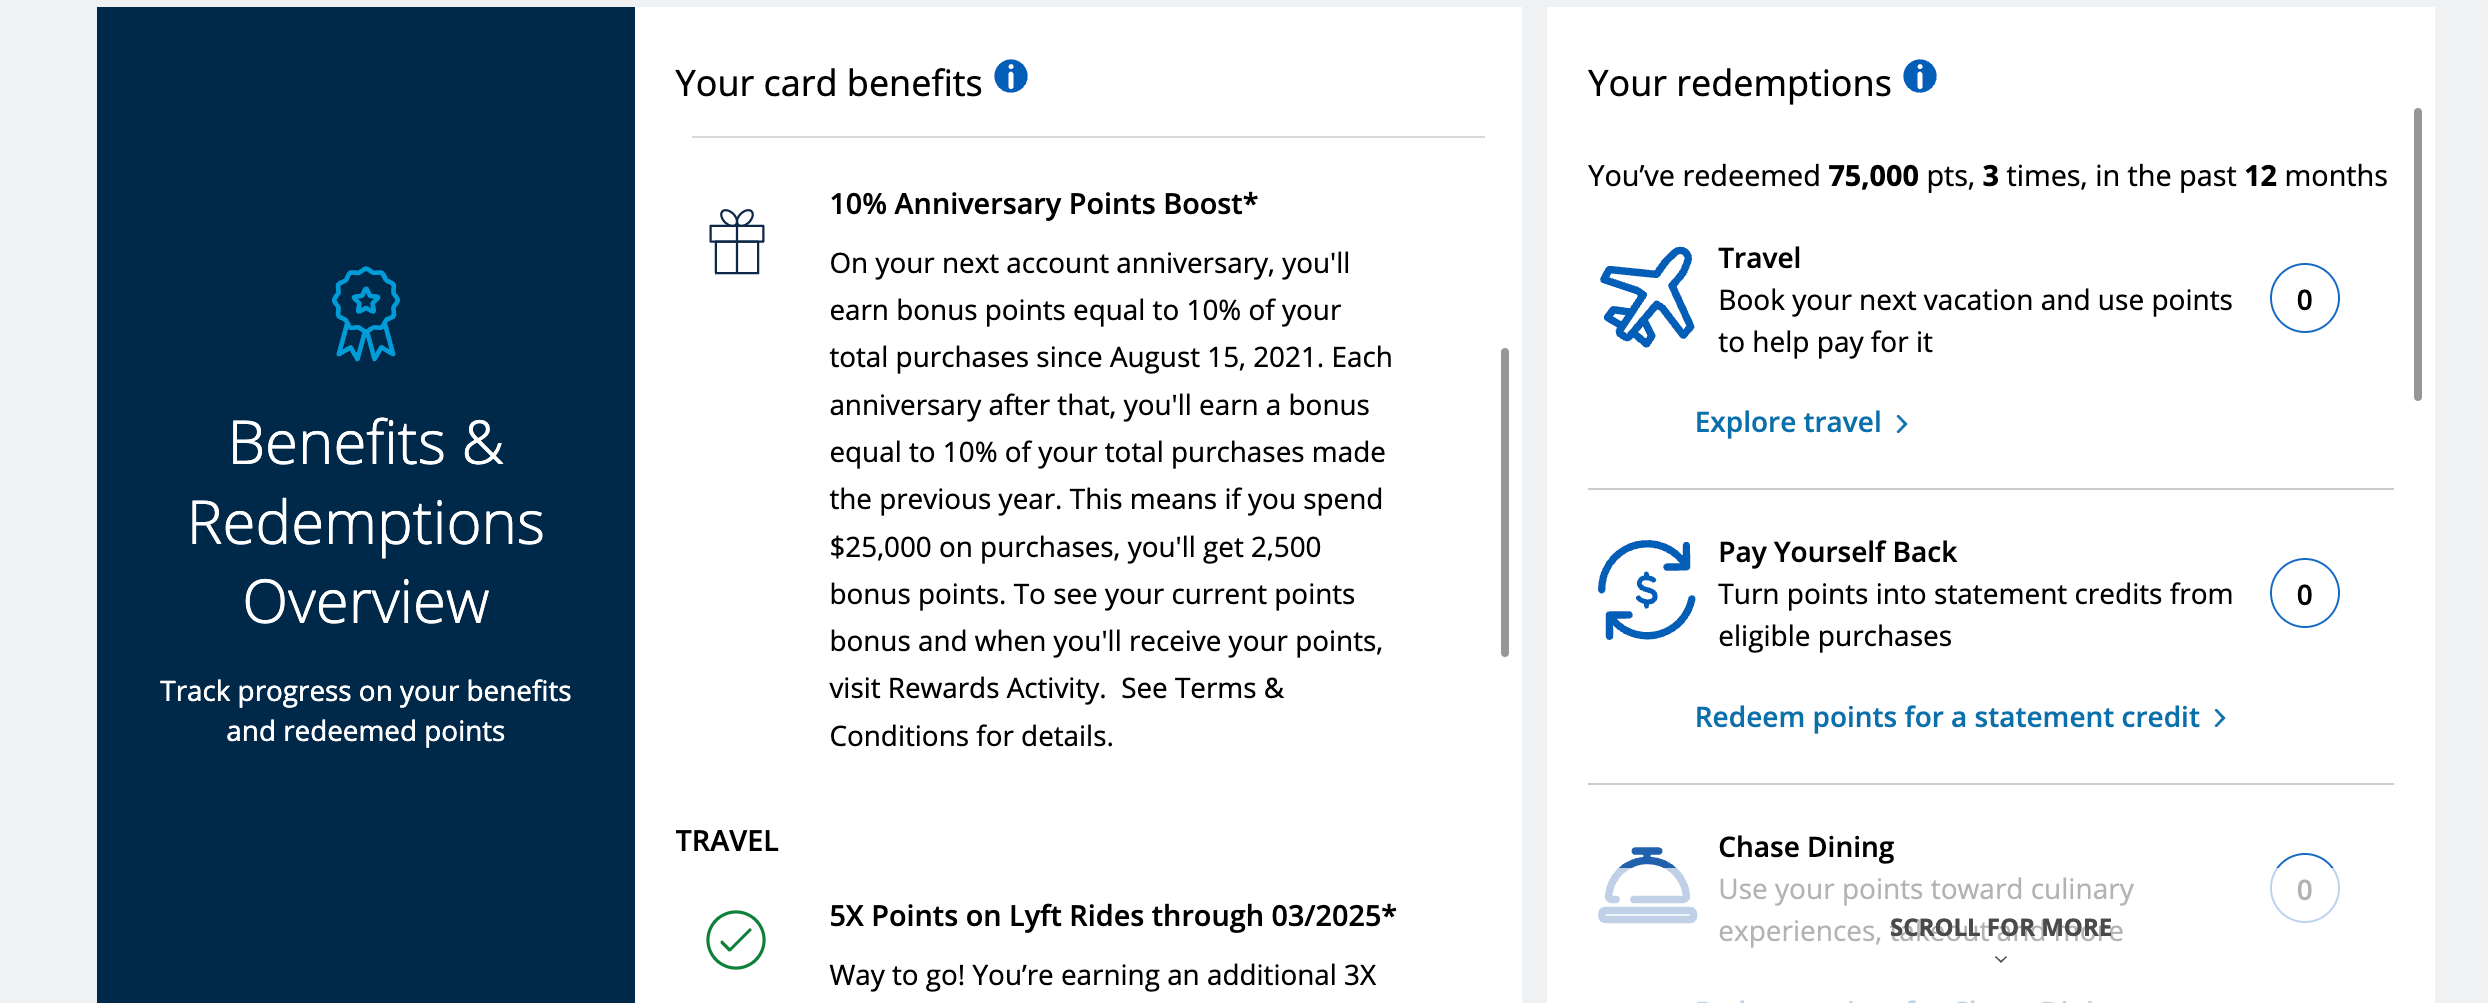Open Redeem points for a statement credit

coord(1945,716)
